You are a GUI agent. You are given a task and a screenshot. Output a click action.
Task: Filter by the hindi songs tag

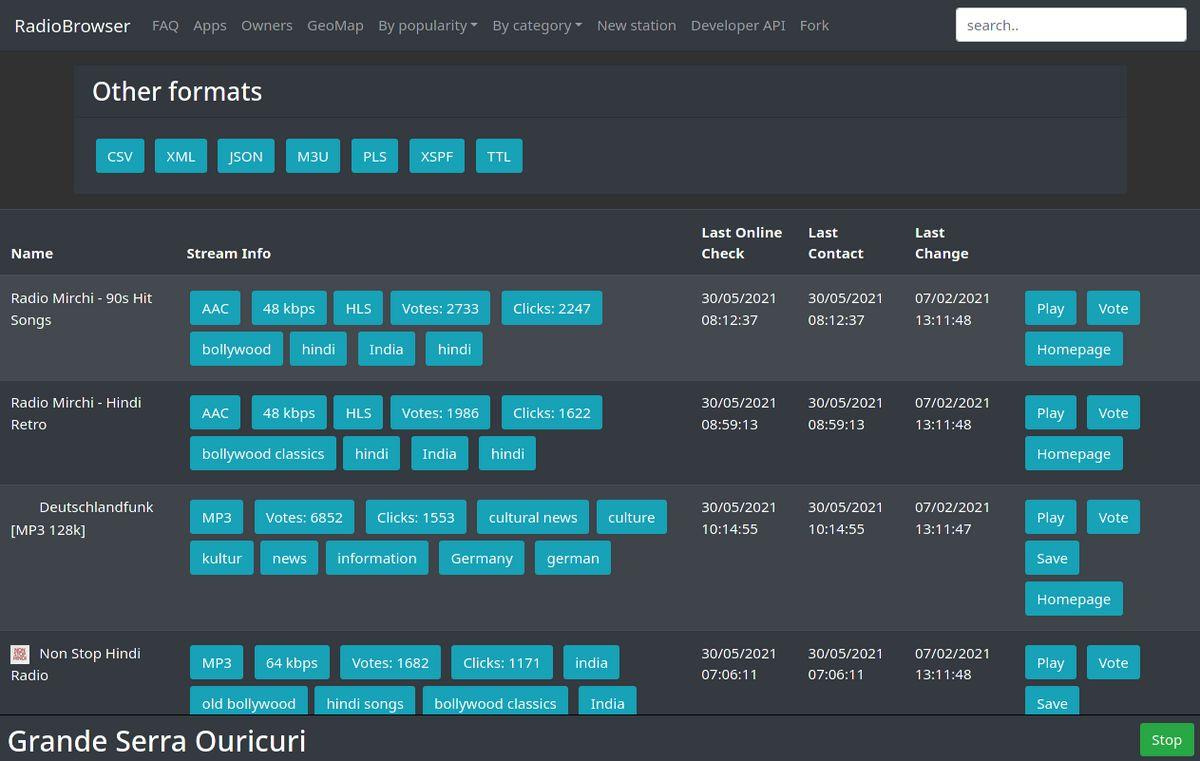(x=365, y=702)
